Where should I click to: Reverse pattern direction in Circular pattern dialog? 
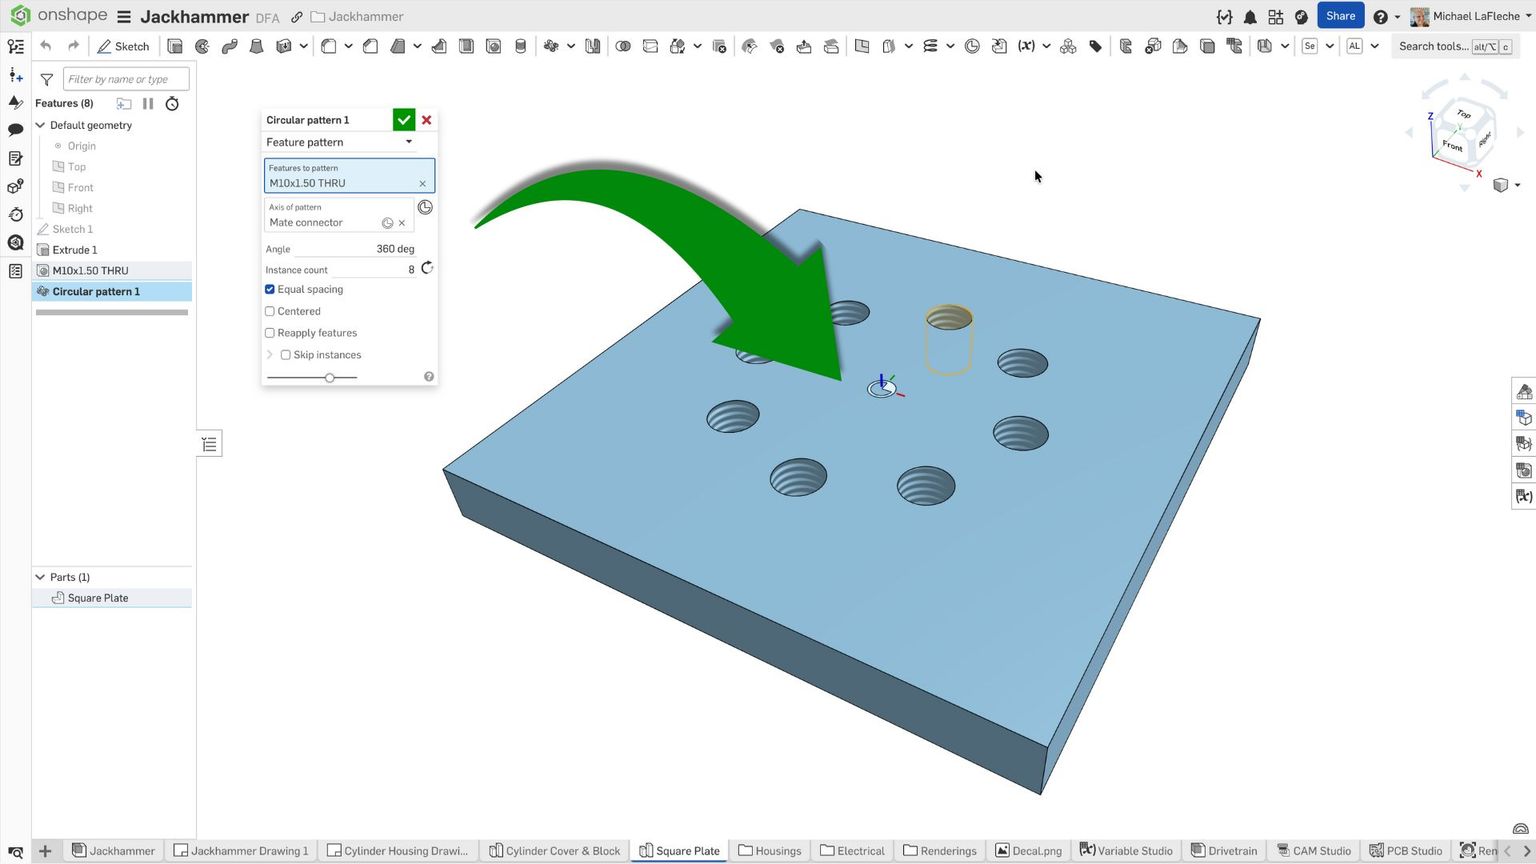pos(427,268)
